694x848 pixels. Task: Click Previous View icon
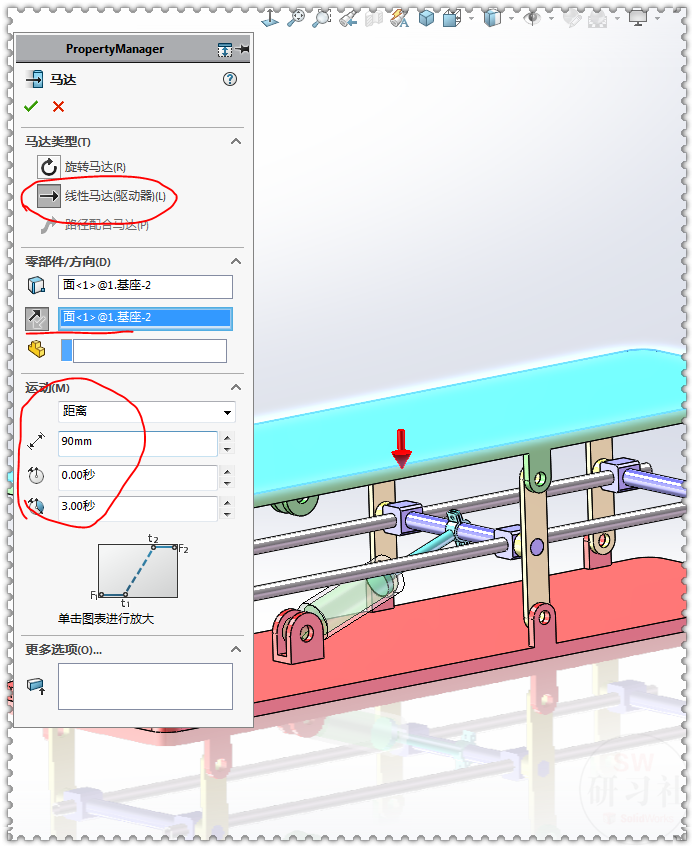point(348,19)
